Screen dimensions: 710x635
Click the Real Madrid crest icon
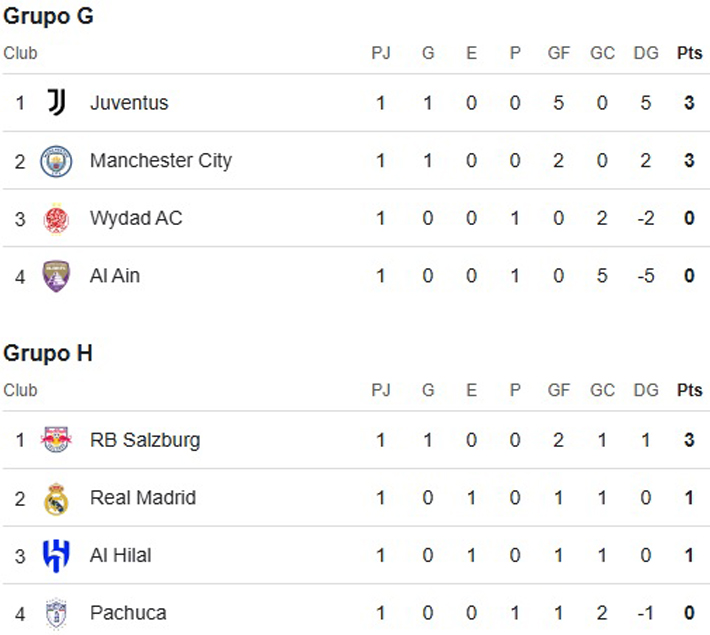pos(56,497)
